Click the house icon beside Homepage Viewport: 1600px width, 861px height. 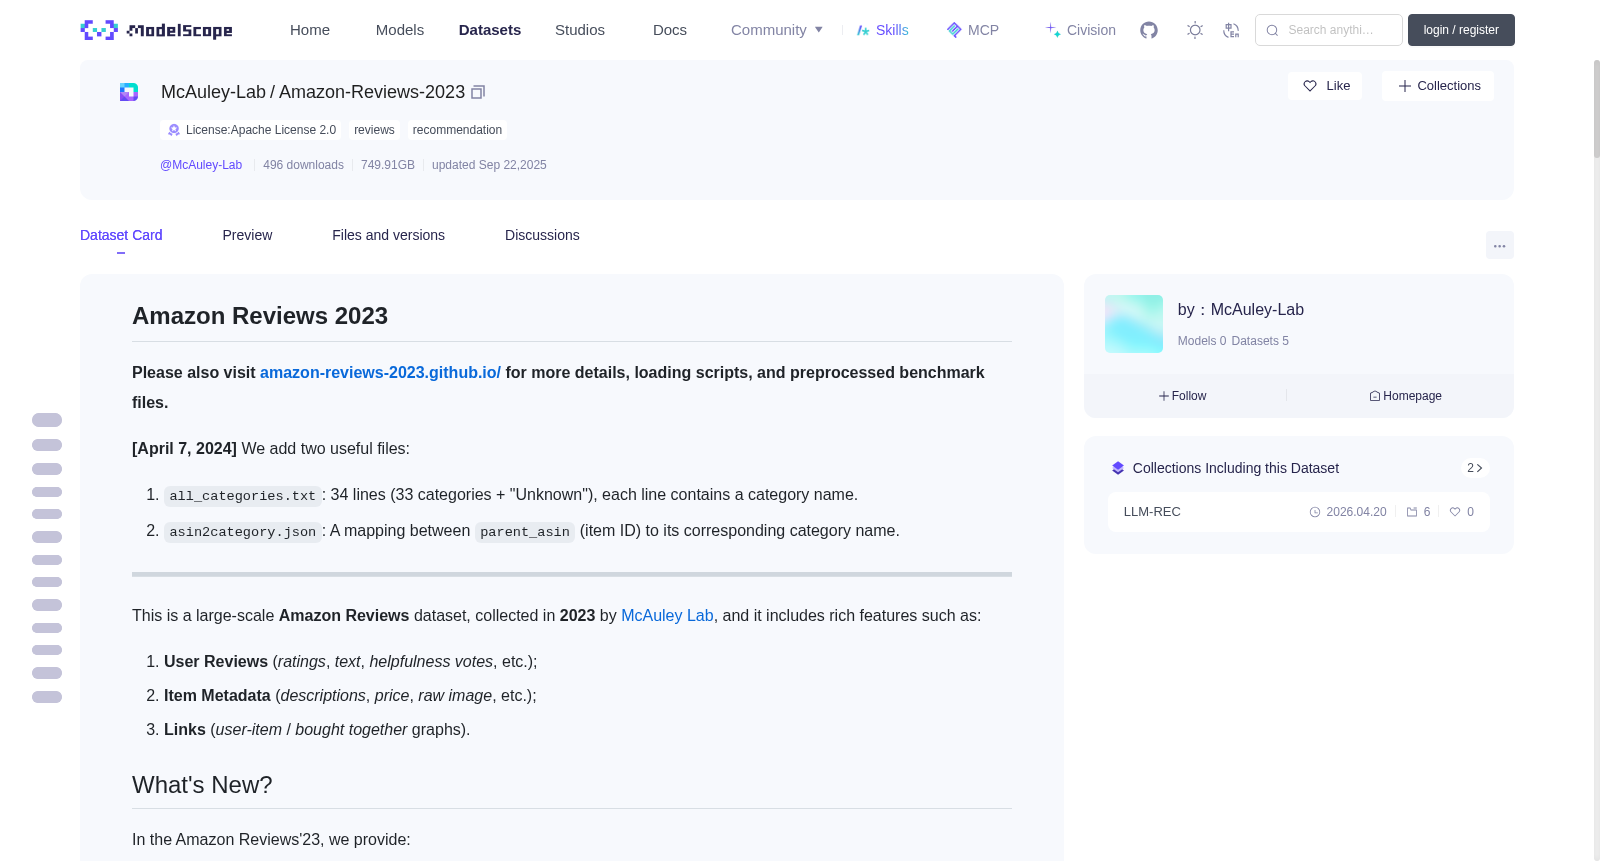pos(1375,396)
